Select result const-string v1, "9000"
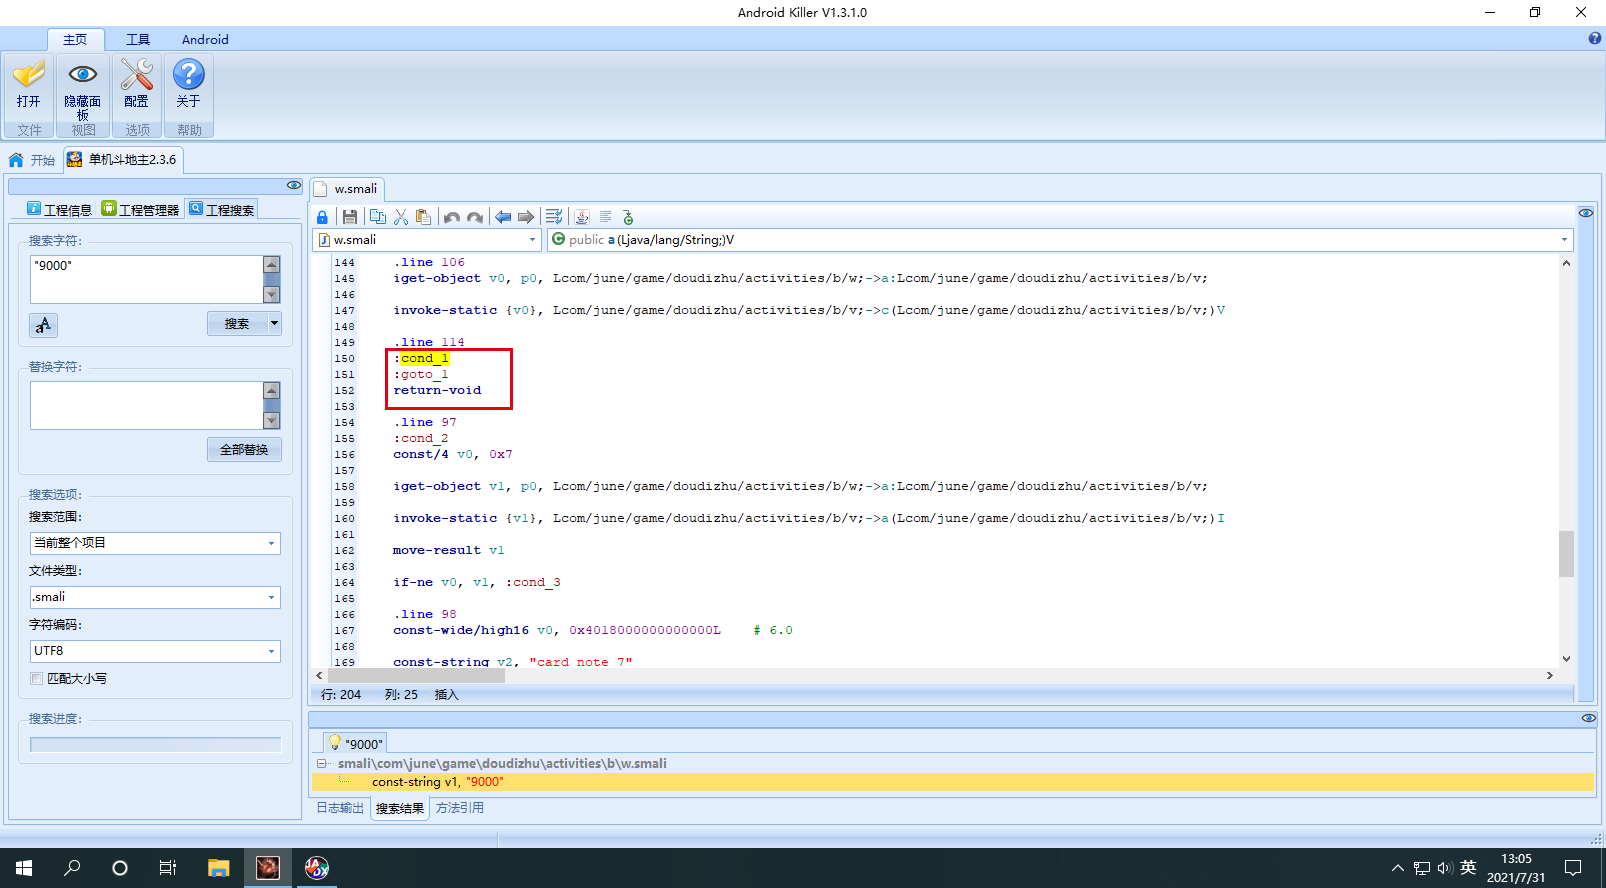Screen dimensions: 1606x888 pyautogui.click(x=953, y=782)
